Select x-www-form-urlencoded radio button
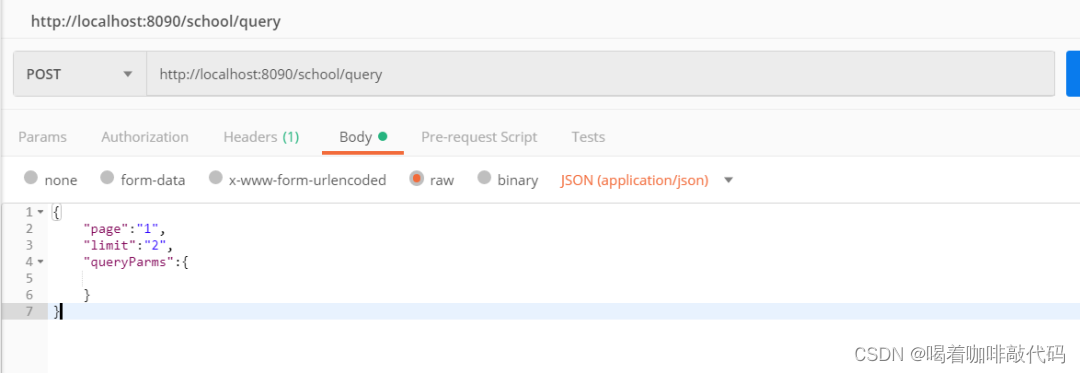 click(216, 178)
